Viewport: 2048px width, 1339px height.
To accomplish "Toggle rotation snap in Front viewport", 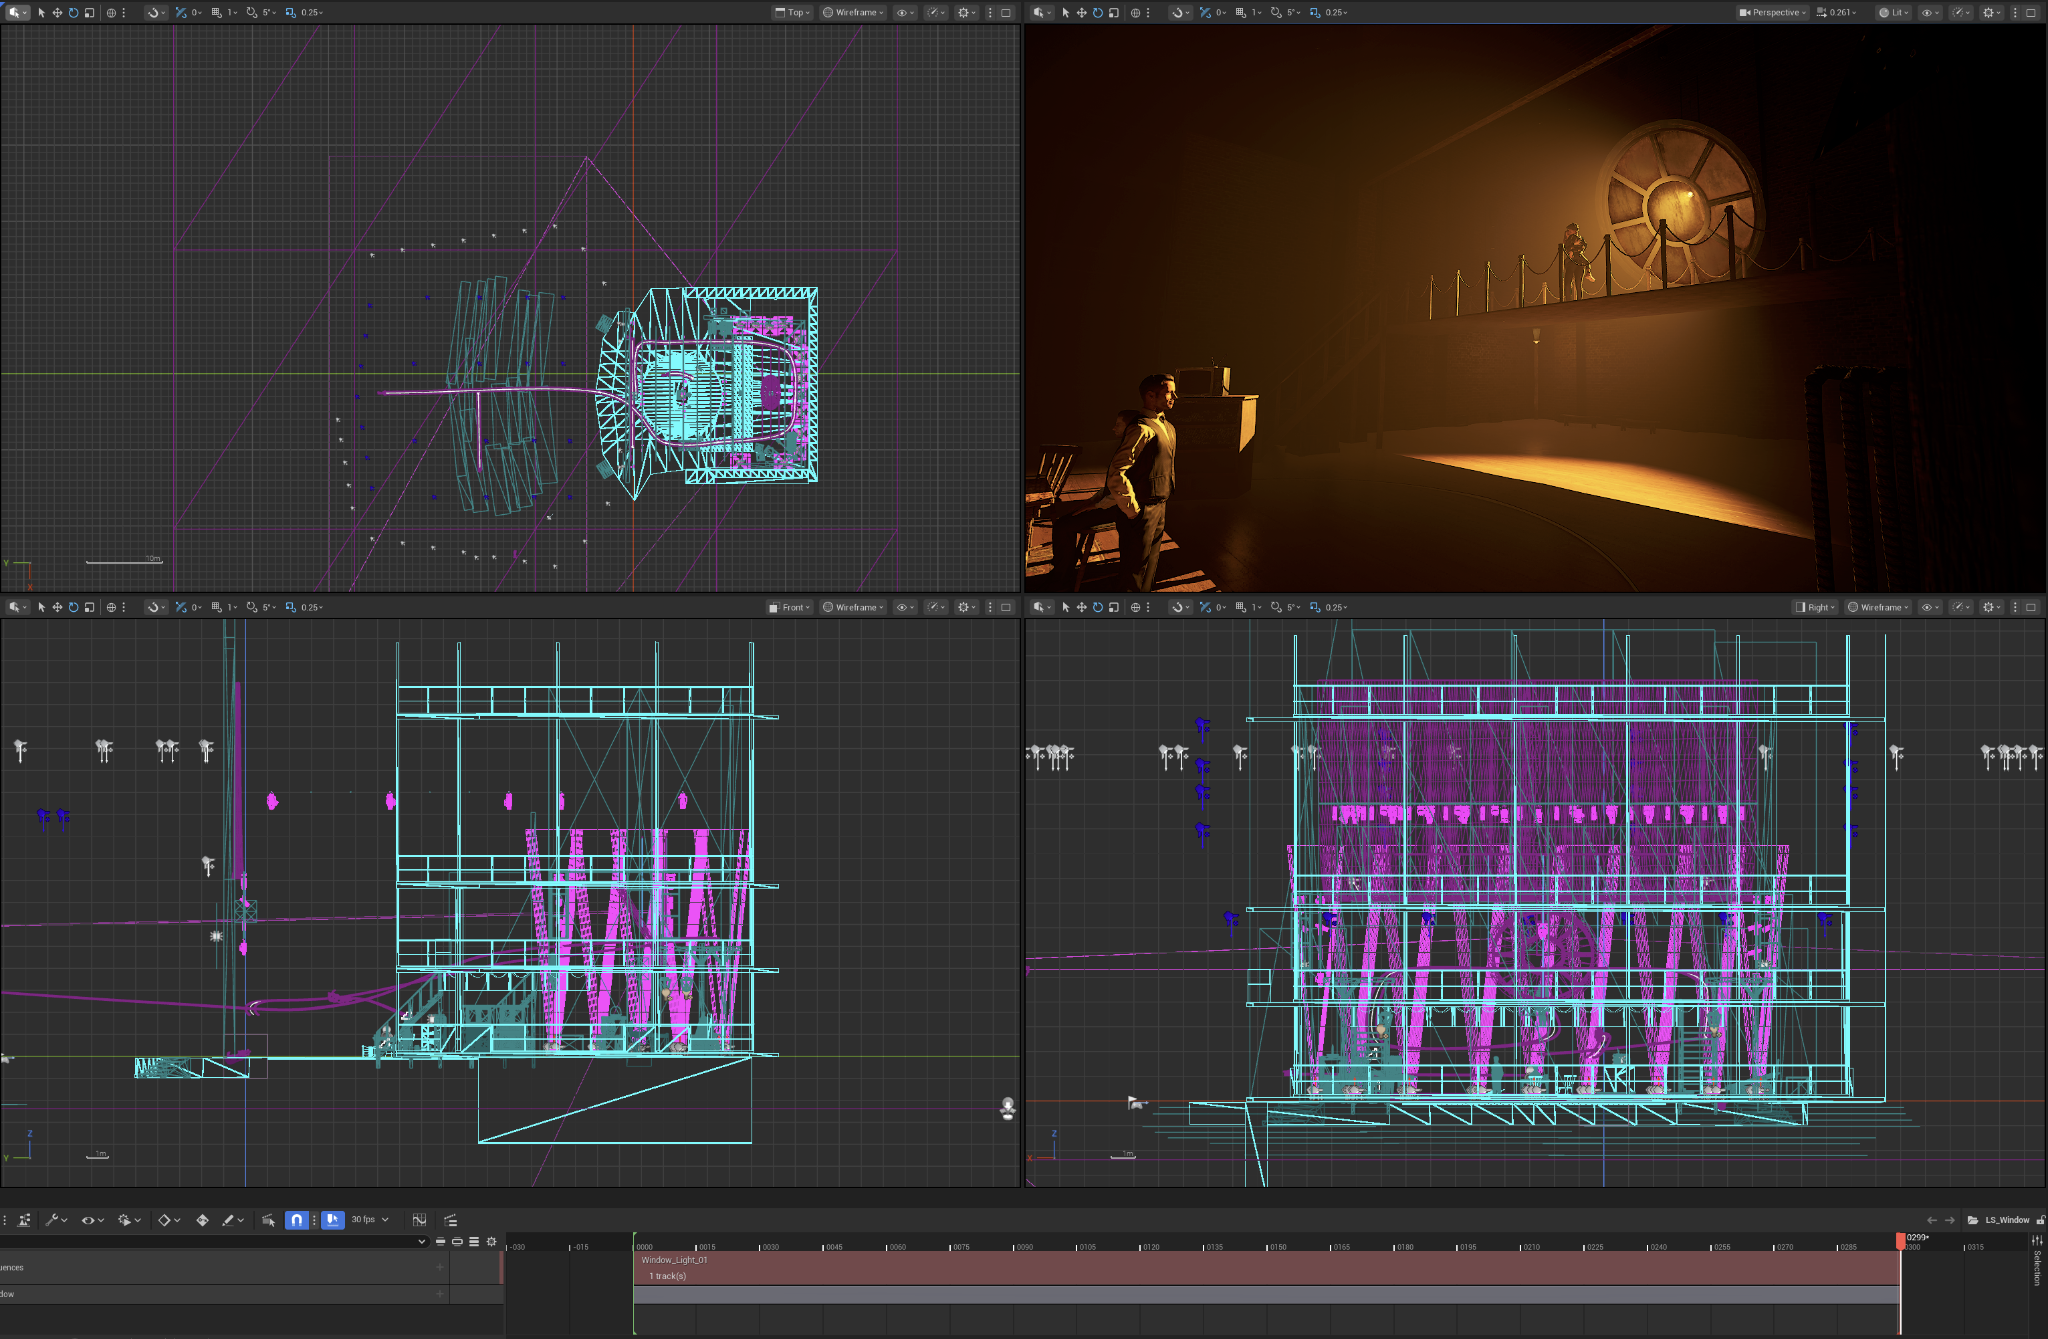I will coord(251,607).
